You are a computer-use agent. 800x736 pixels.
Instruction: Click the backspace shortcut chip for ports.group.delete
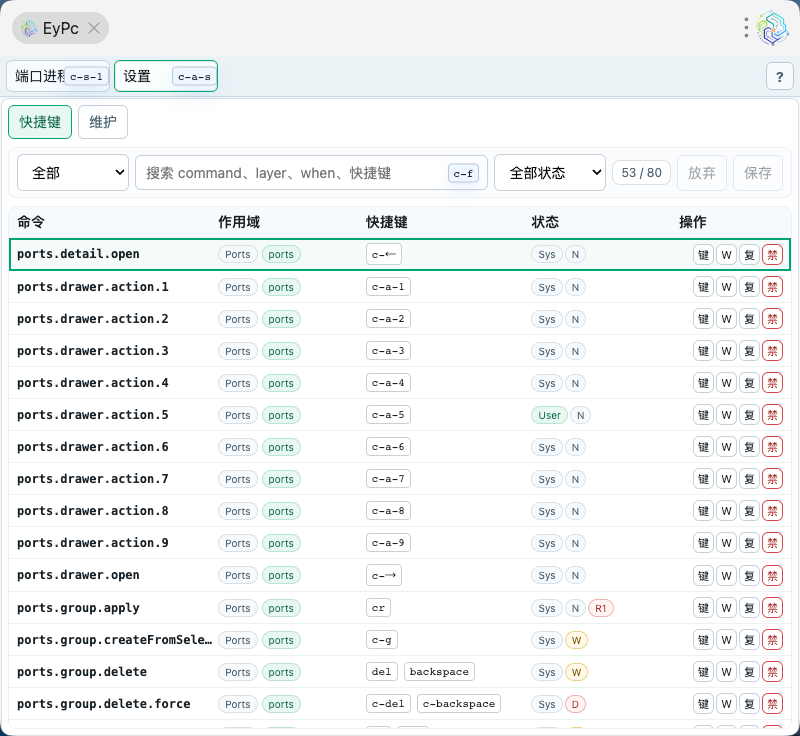coord(439,672)
